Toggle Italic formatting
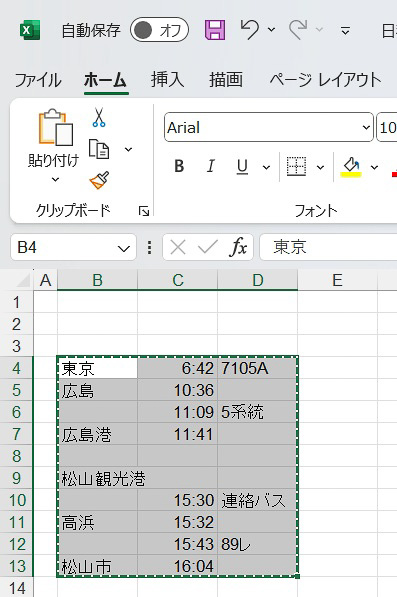 [210, 166]
